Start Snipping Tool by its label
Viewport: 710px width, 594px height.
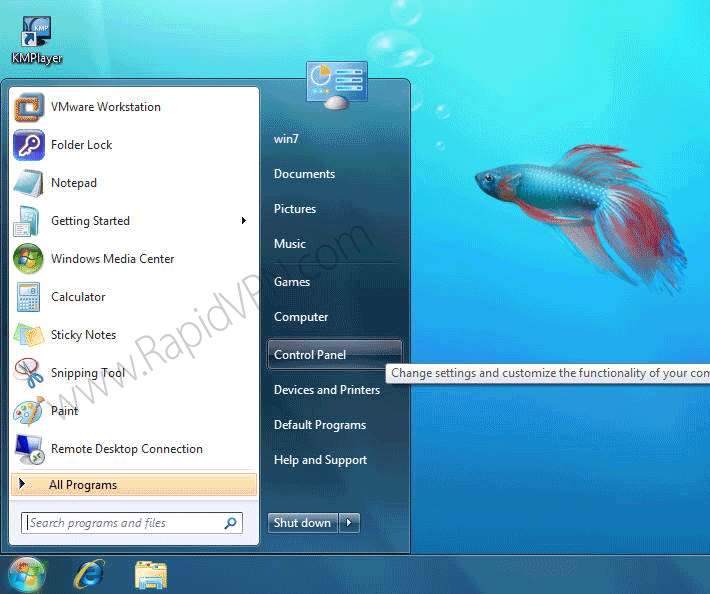pos(88,373)
